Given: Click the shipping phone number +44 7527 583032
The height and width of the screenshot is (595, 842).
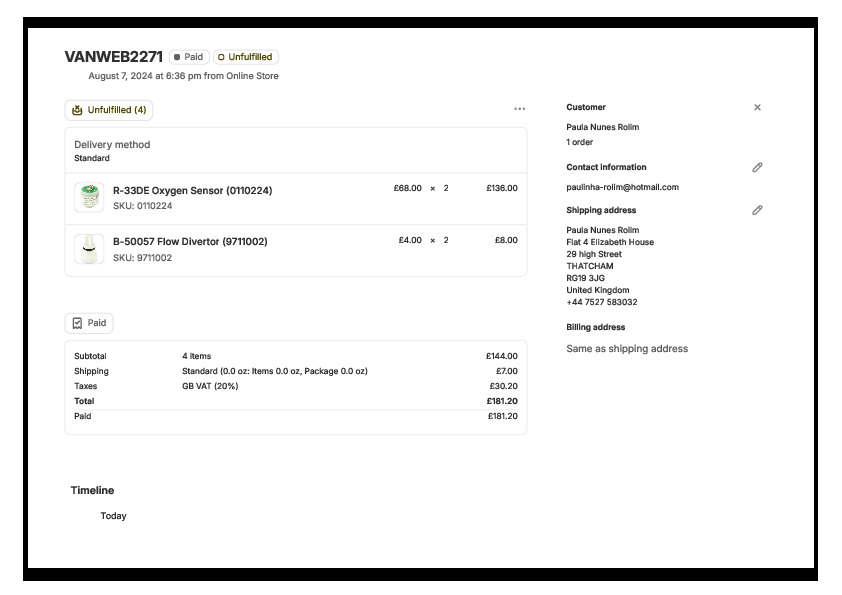Looking at the screenshot, I should coord(601,302).
